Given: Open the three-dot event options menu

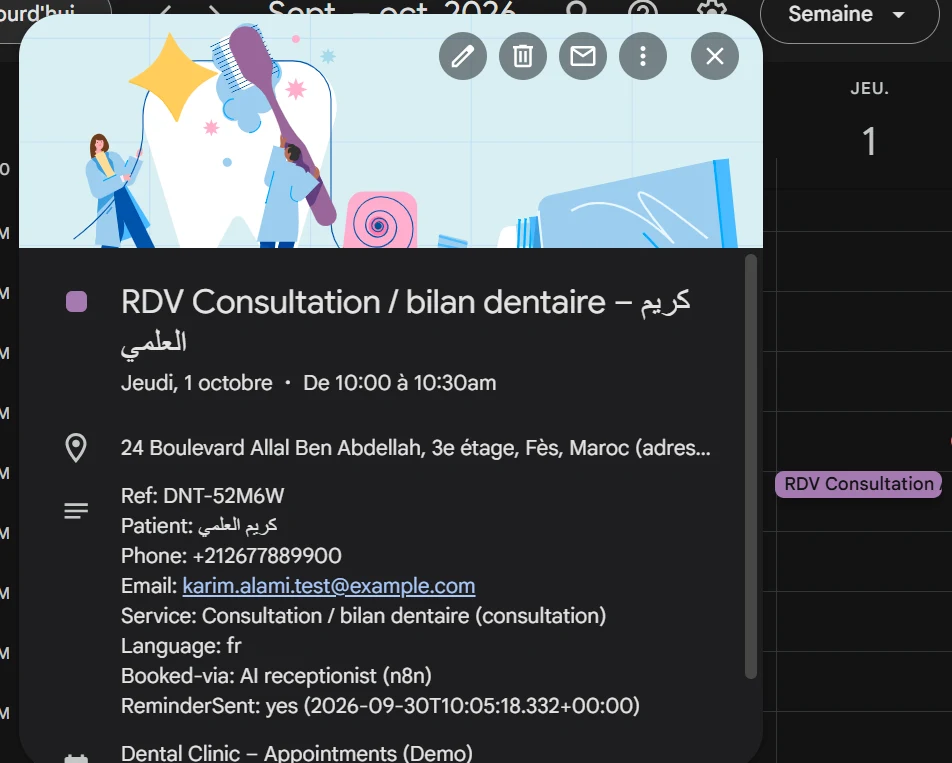Looking at the screenshot, I should click(643, 56).
